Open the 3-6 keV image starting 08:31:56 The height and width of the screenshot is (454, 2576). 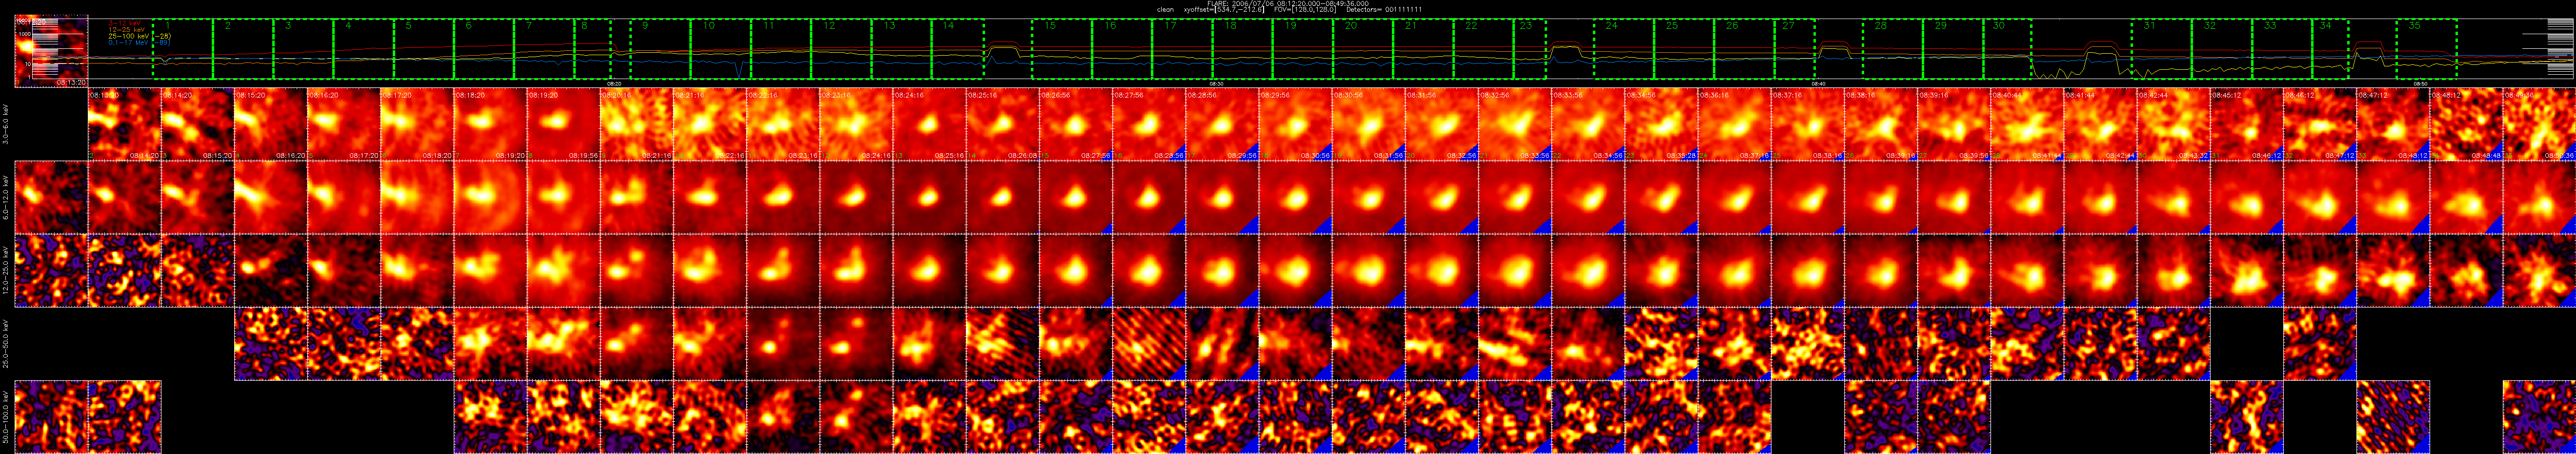(1441, 124)
